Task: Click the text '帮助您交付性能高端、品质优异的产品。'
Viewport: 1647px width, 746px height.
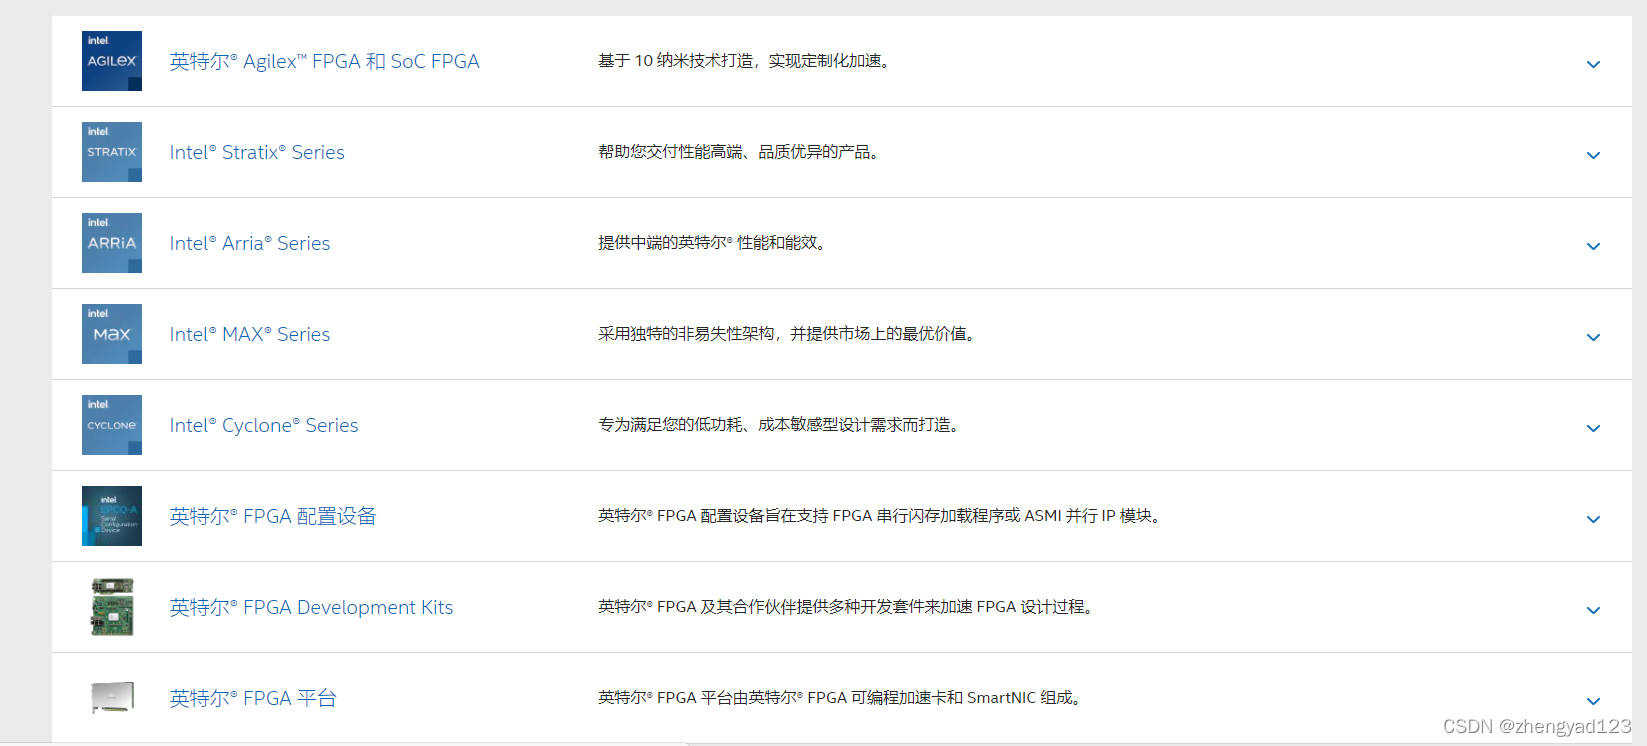Action: tap(739, 152)
